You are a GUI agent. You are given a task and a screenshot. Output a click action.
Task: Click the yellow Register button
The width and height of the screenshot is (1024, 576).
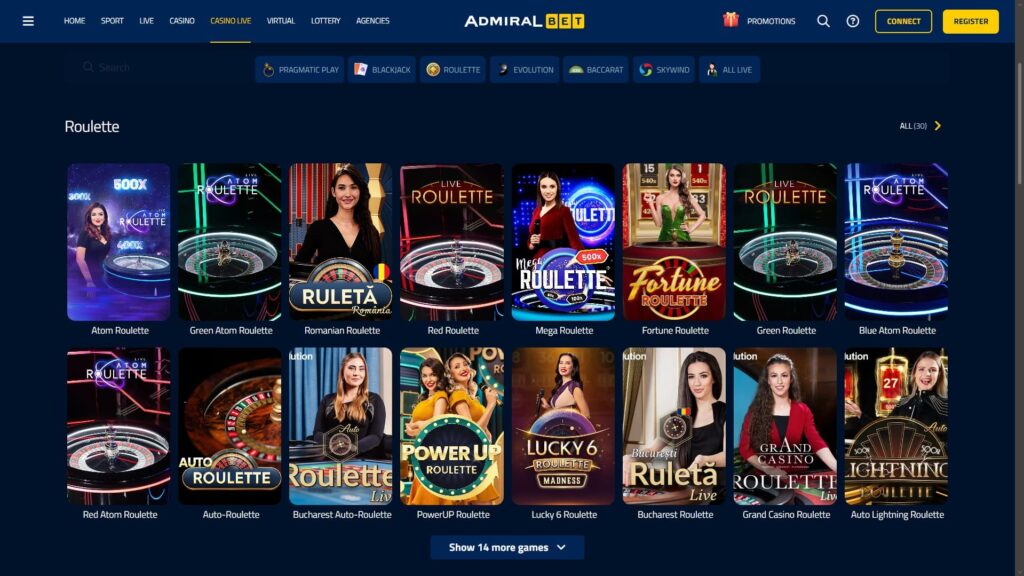point(970,21)
